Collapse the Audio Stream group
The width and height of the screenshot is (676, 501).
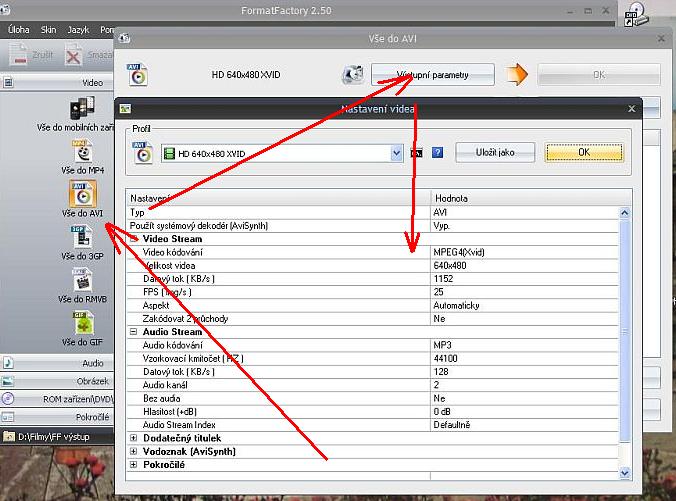tap(134, 332)
